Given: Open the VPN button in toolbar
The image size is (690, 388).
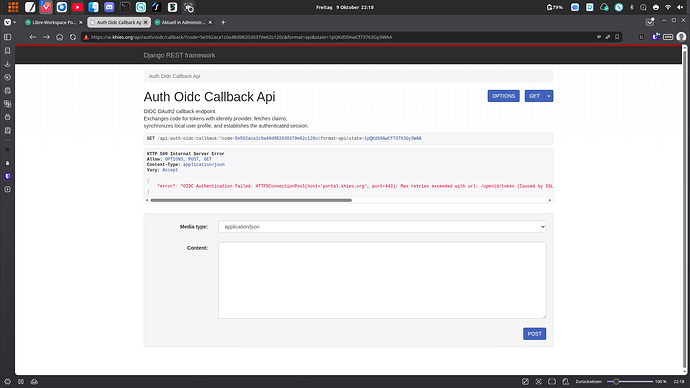Looking at the screenshot, I should [x=668, y=37].
